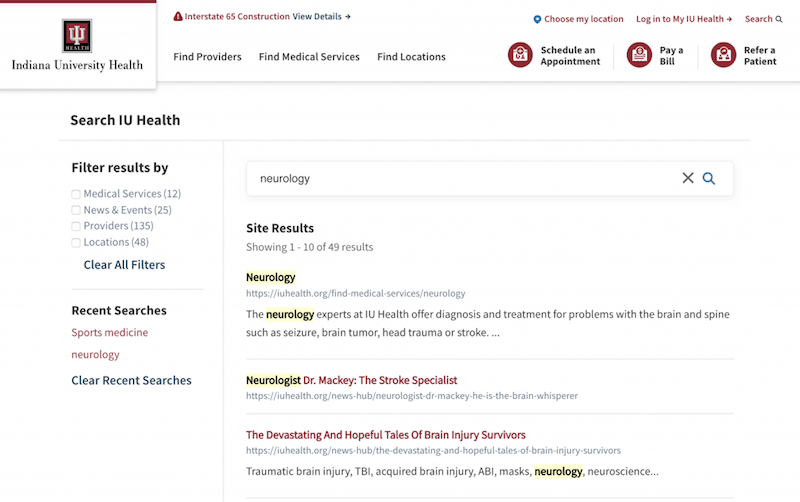Open the Neurology result title

[270, 277]
